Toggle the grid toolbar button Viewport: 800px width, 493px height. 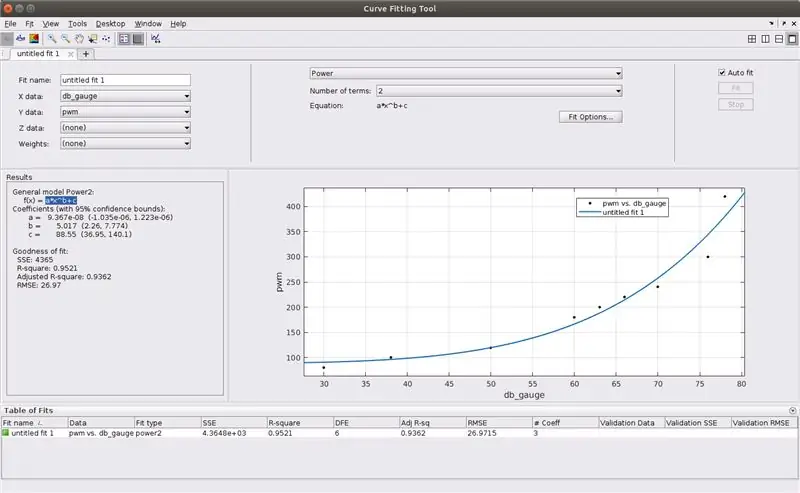pyautogui.click(x=138, y=39)
